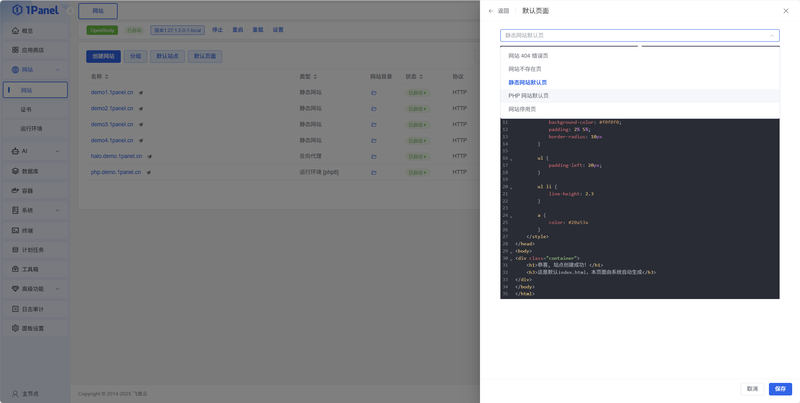The height and width of the screenshot is (403, 800).
Task: Click the 默认站点 button
Action: 167,56
